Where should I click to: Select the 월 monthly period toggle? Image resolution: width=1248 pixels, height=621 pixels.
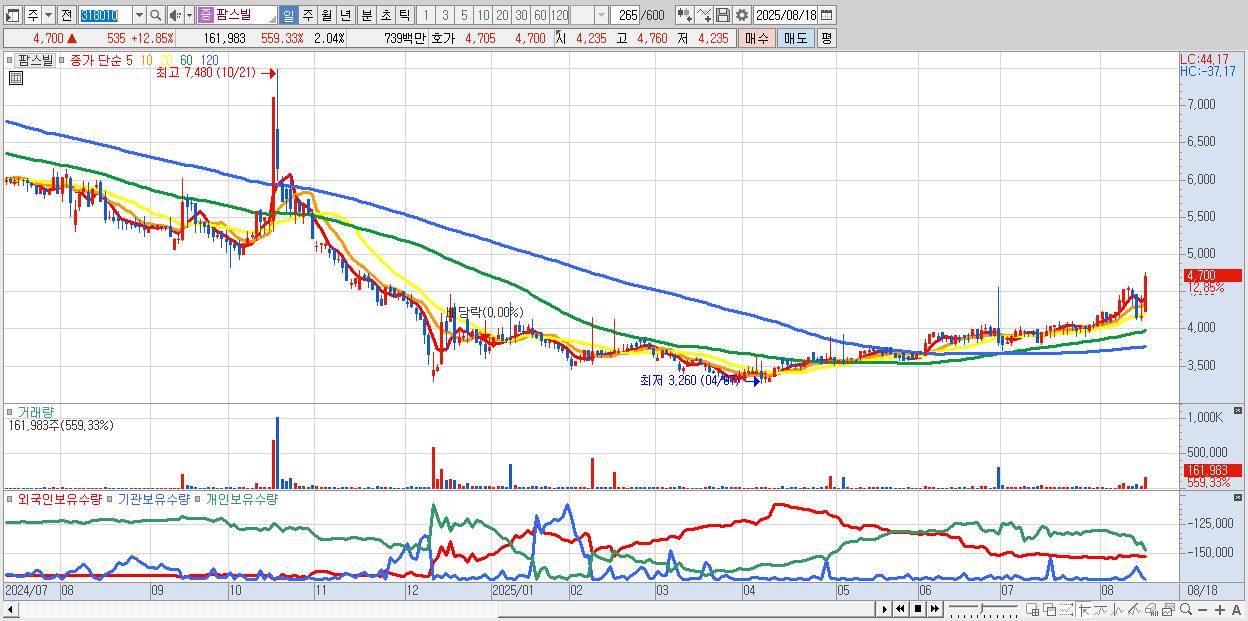tap(326, 15)
